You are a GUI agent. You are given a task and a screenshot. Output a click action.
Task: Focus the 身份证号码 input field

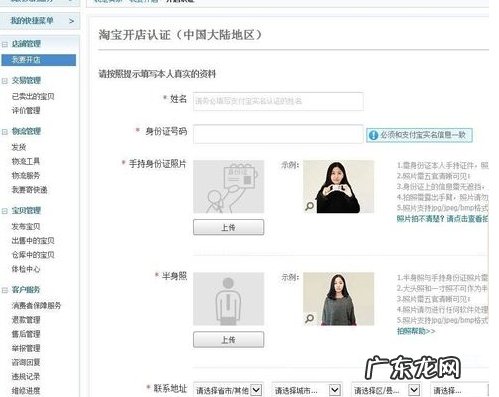[x=278, y=134]
